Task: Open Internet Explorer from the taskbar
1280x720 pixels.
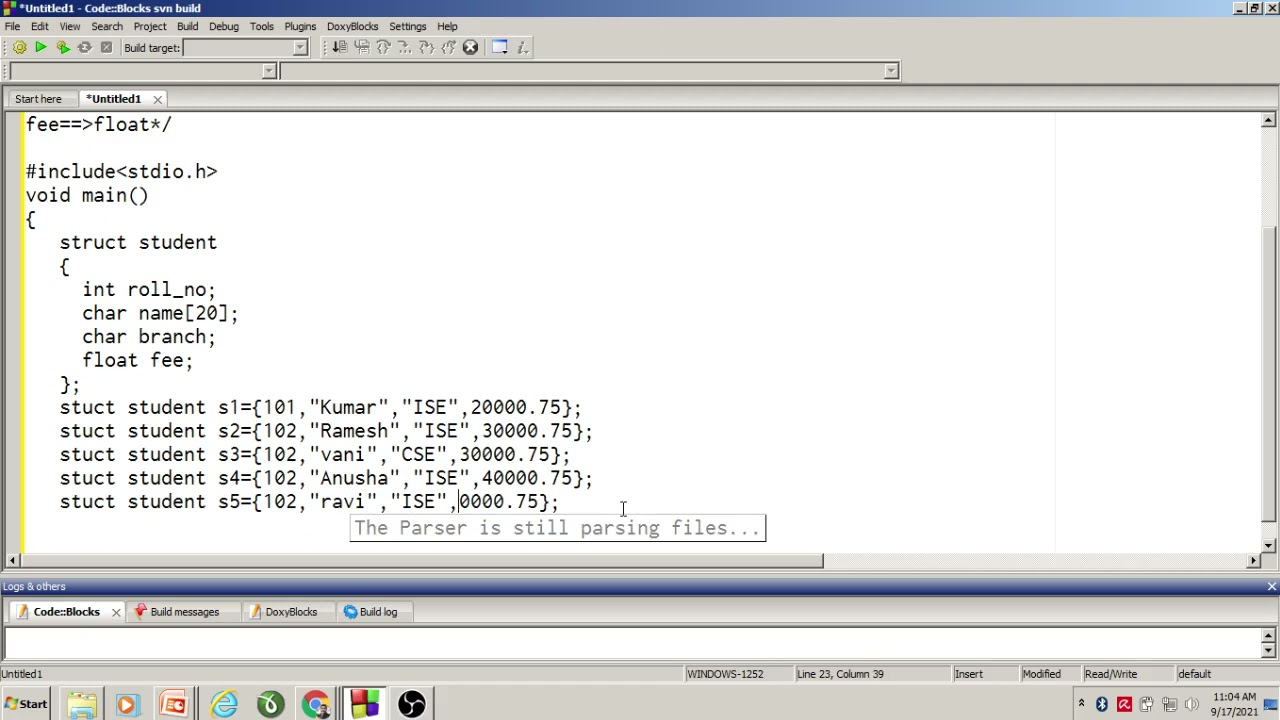Action: (223, 705)
